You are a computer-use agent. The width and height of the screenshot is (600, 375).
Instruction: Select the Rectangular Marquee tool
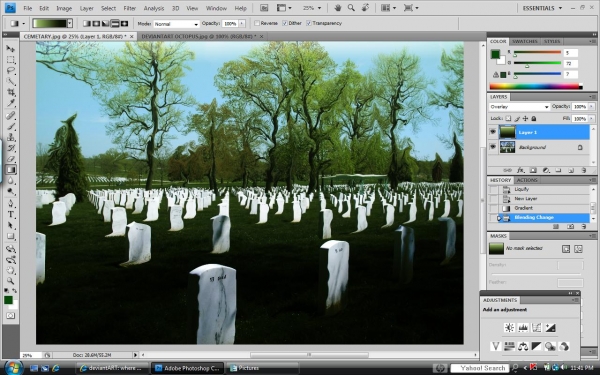coord(11,60)
